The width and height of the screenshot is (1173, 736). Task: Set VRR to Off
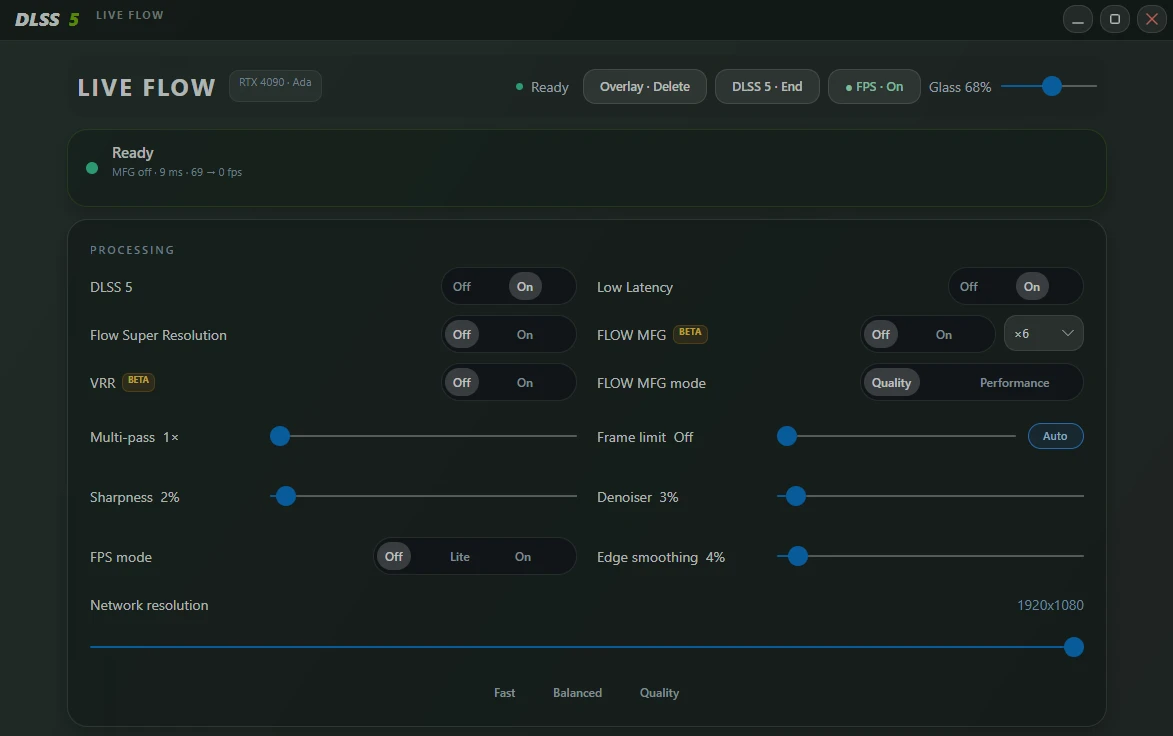pyautogui.click(x=462, y=382)
